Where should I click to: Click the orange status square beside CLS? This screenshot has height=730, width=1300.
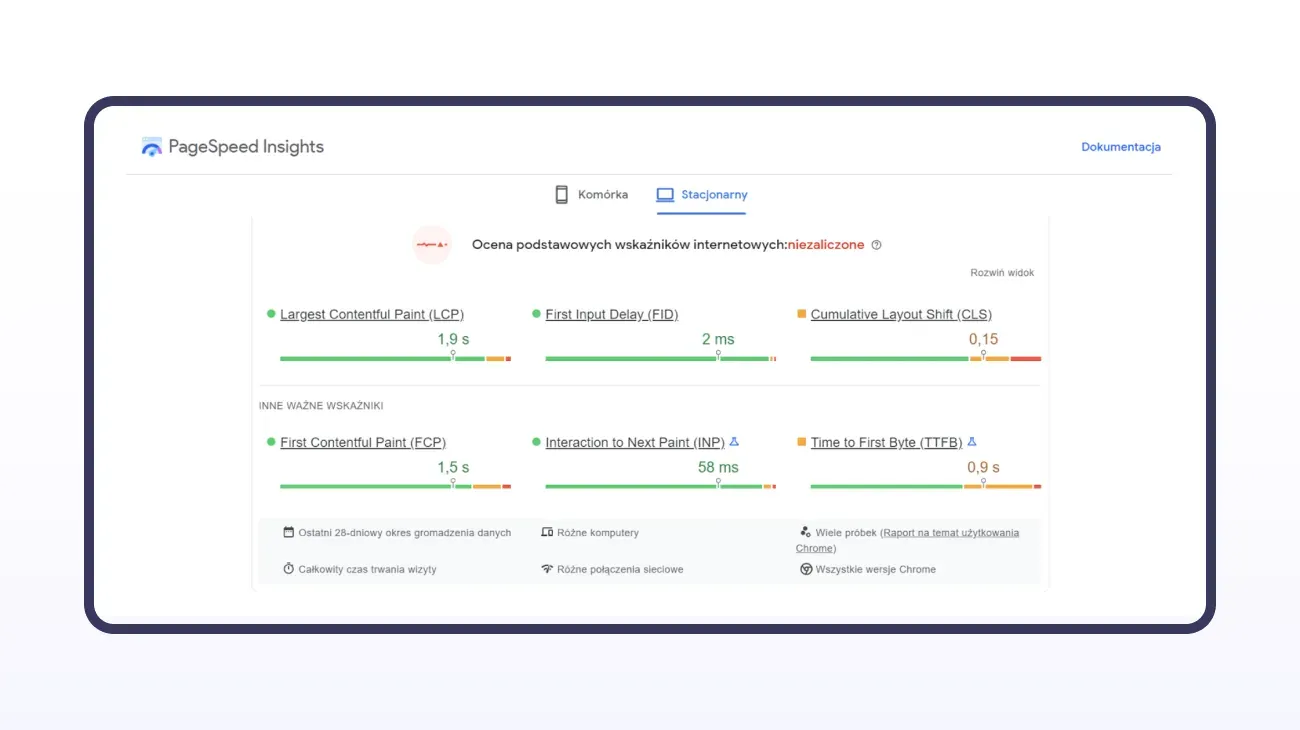pos(802,314)
